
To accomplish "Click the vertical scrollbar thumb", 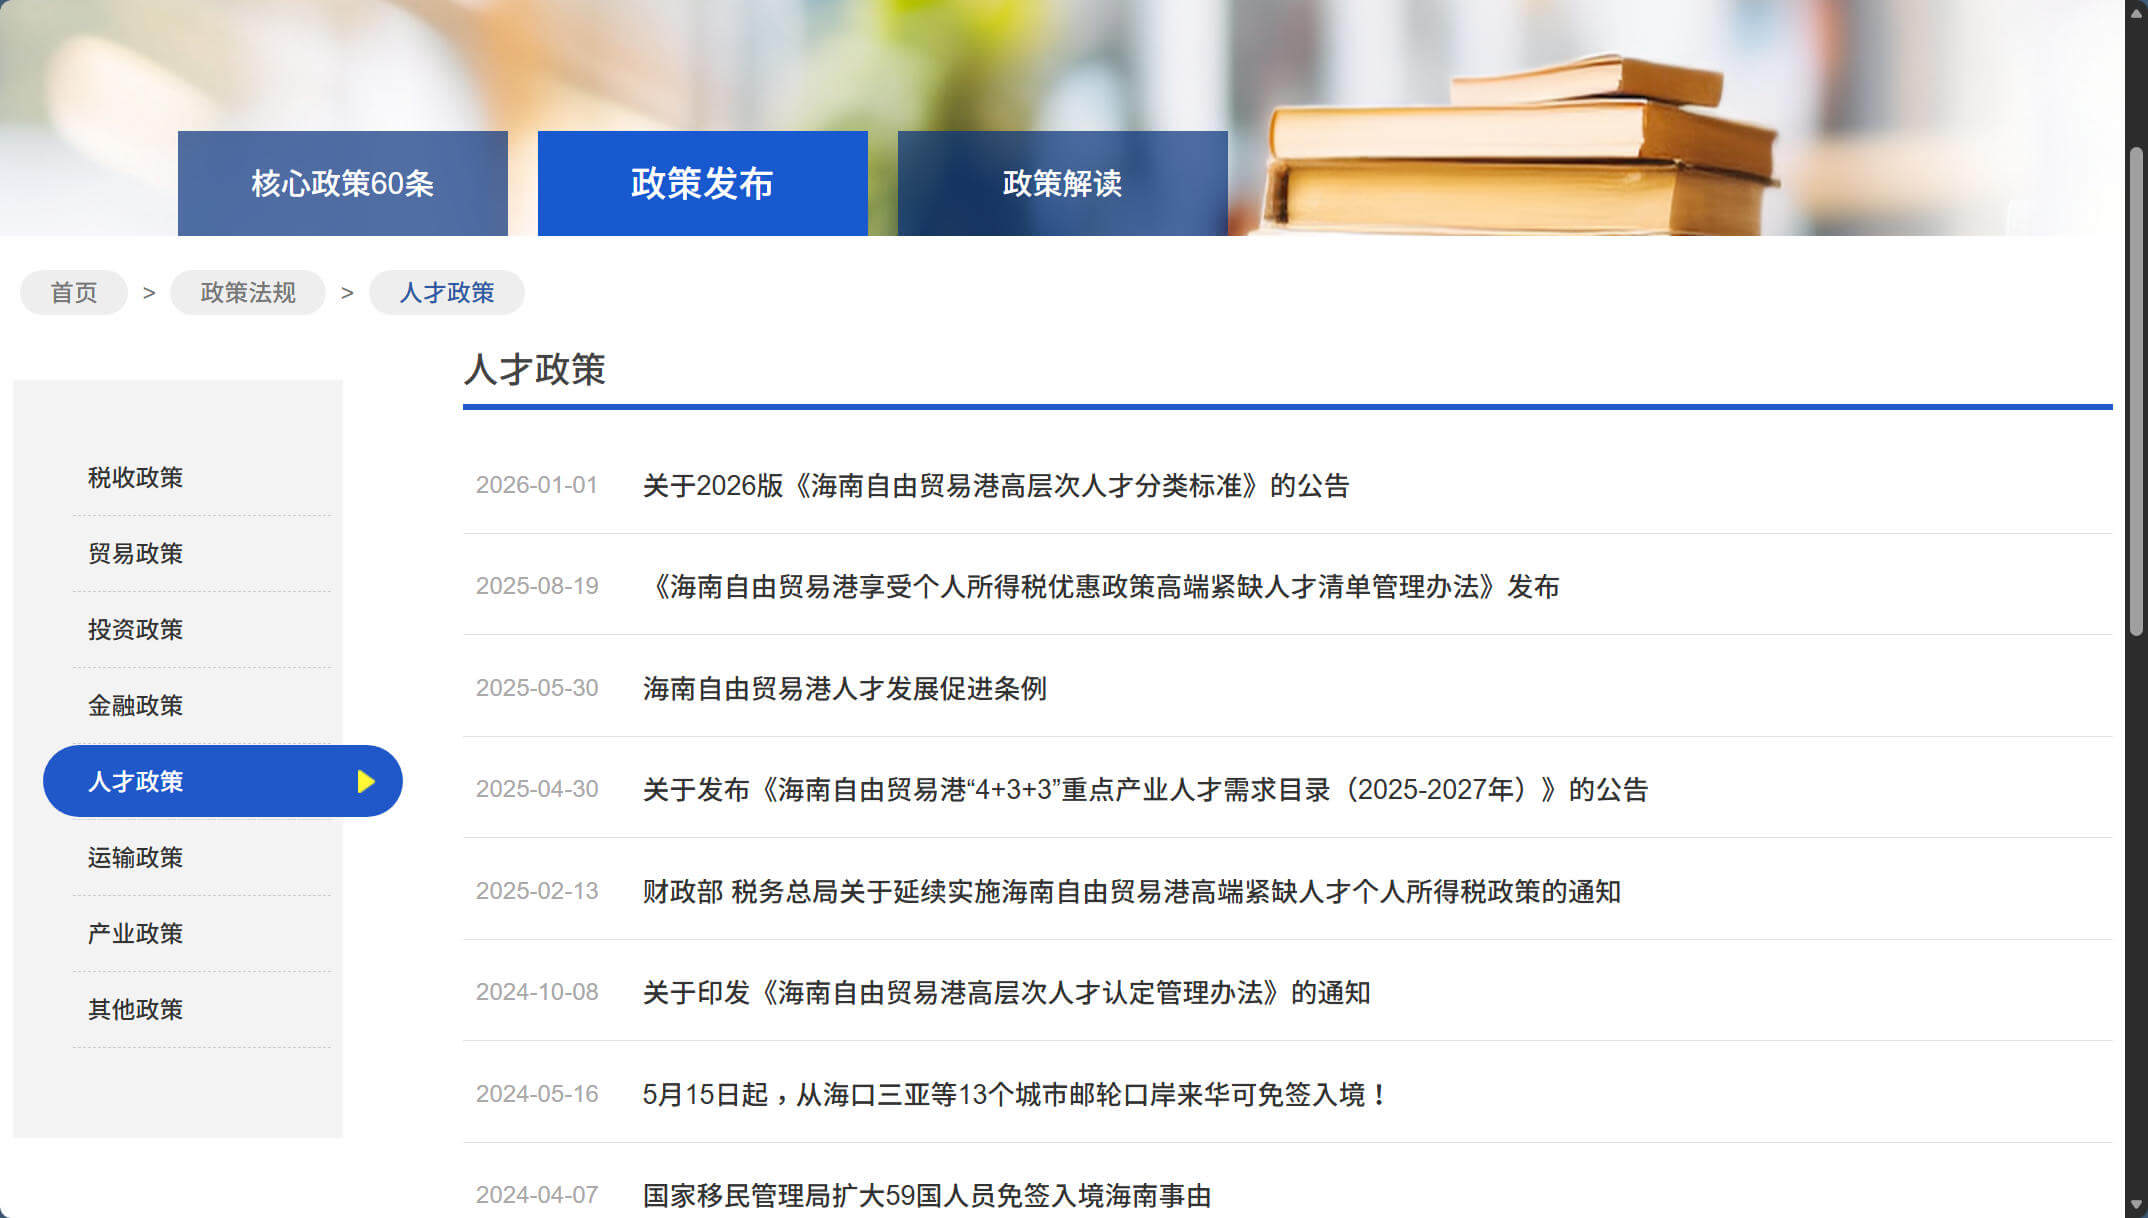I will 2136,390.
